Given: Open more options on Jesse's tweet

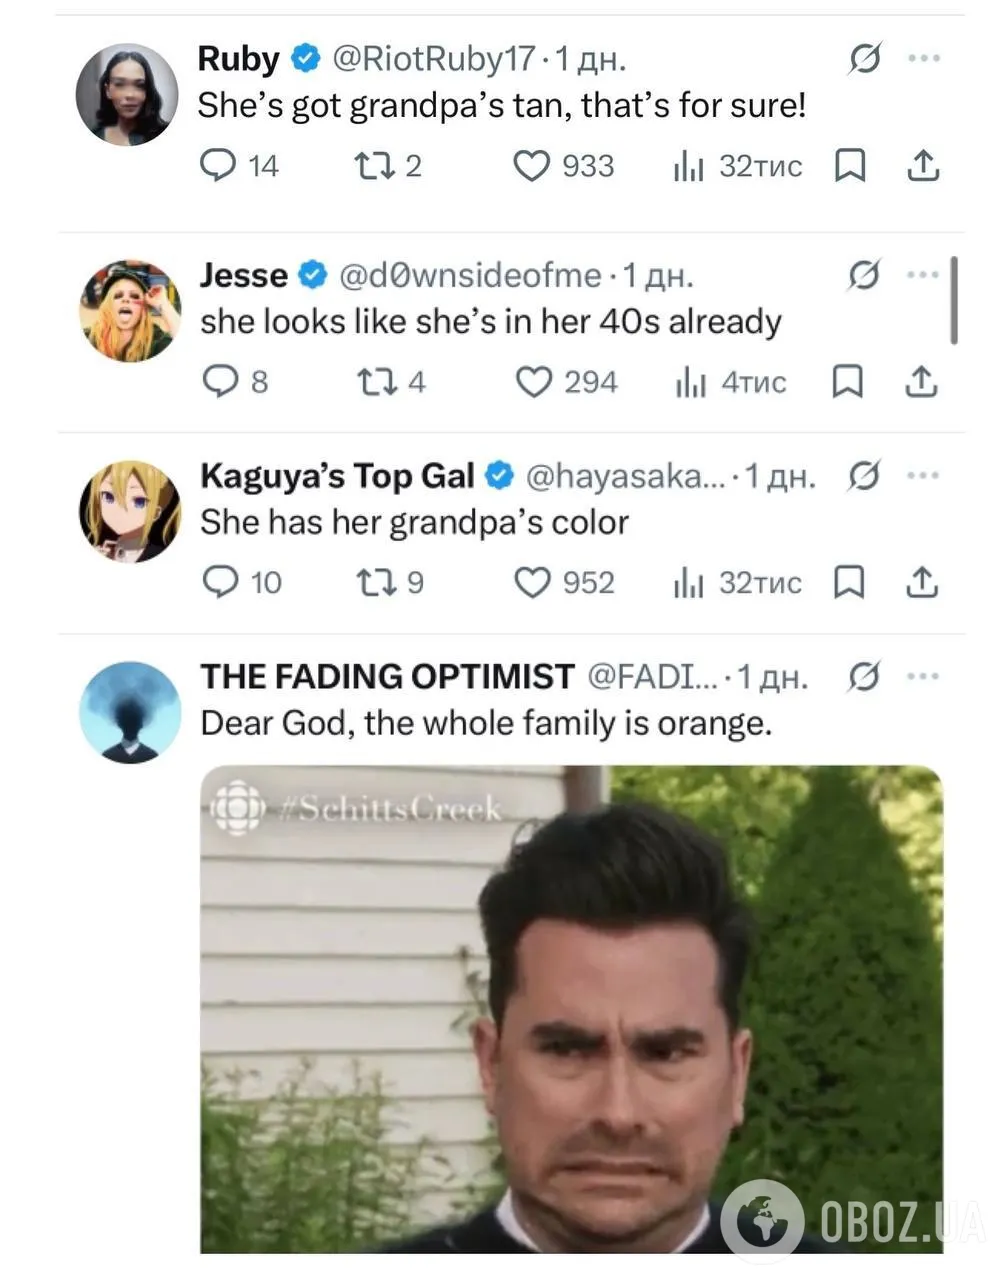Looking at the screenshot, I should tap(922, 275).
